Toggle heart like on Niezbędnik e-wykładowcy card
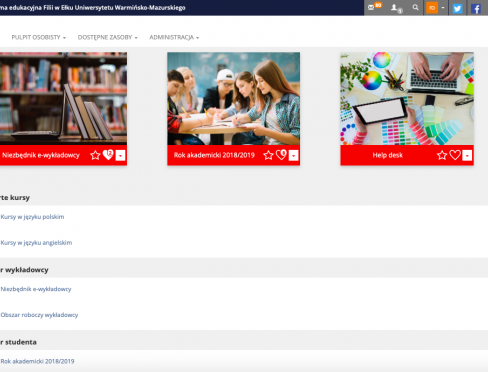Image resolution: width=488 pixels, height=372 pixels. tap(108, 155)
